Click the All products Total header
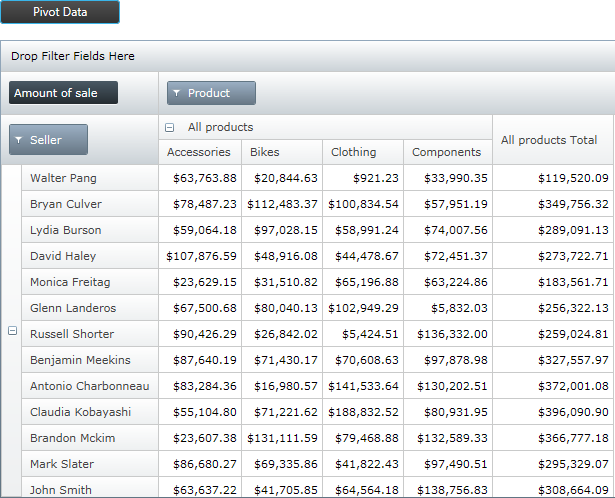The height and width of the screenshot is (498, 615). click(x=552, y=140)
